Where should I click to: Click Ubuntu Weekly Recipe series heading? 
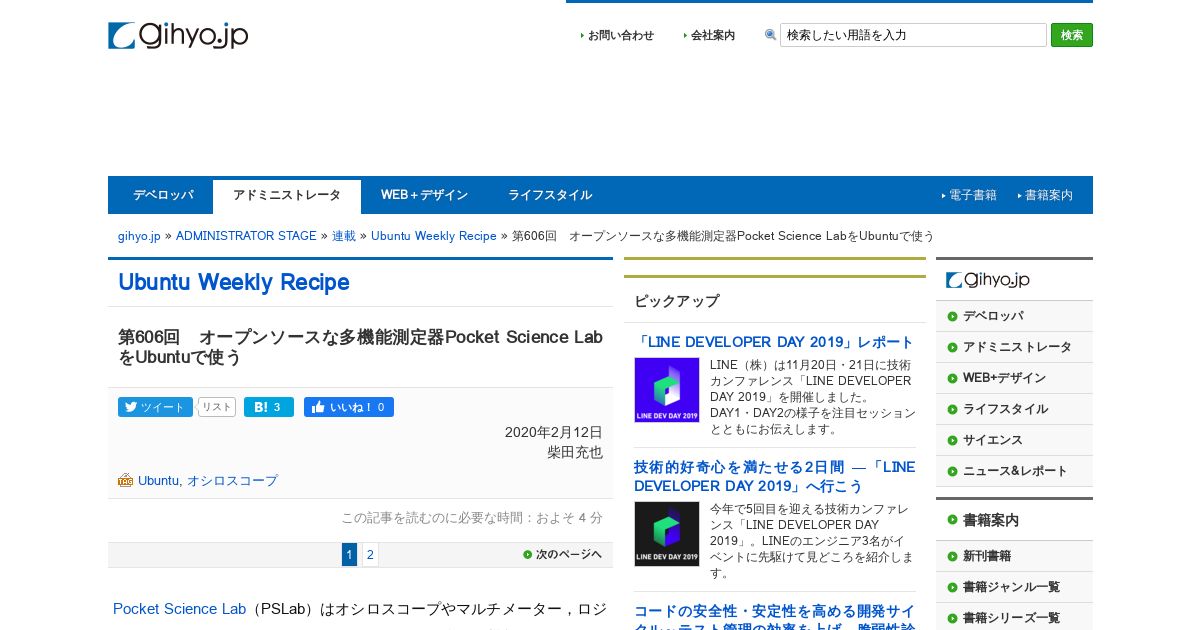pos(234,282)
